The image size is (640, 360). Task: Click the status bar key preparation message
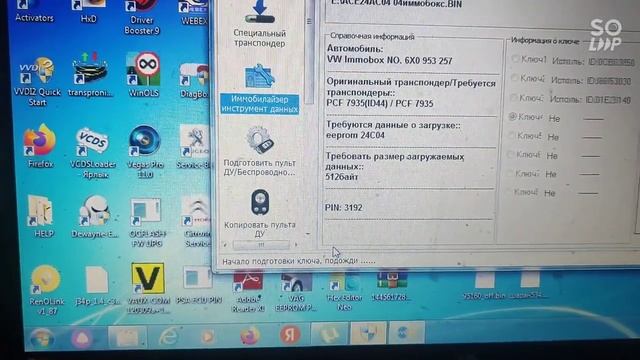click(298, 260)
